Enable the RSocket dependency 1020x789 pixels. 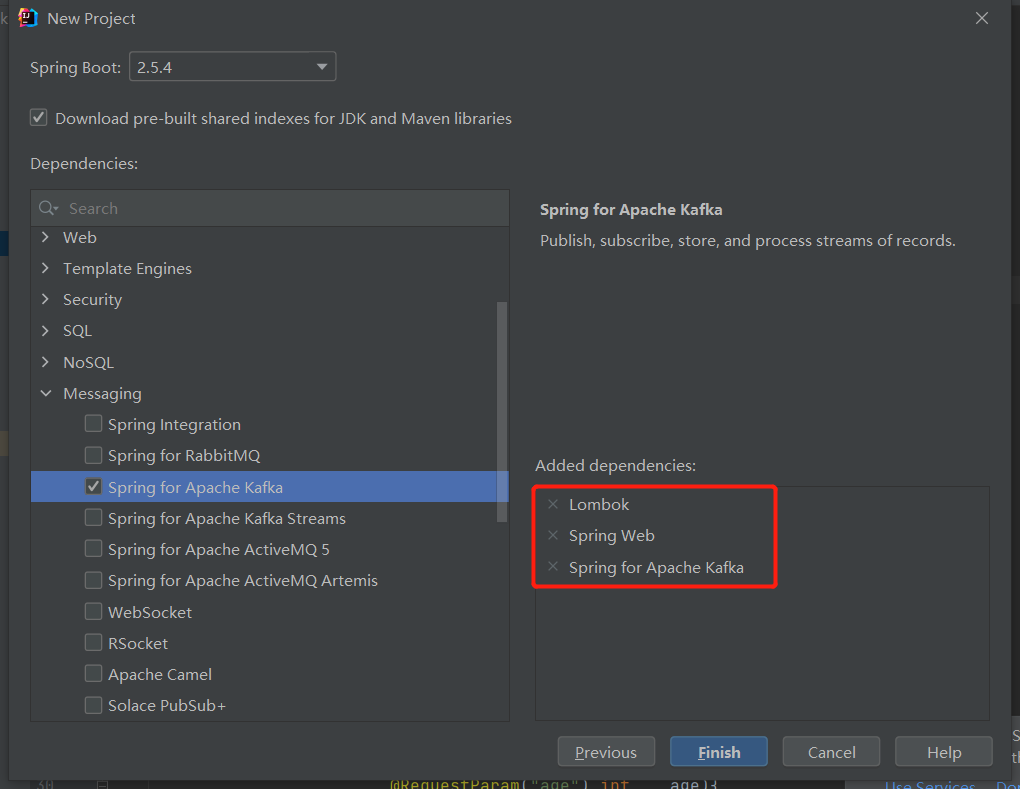[x=94, y=643]
